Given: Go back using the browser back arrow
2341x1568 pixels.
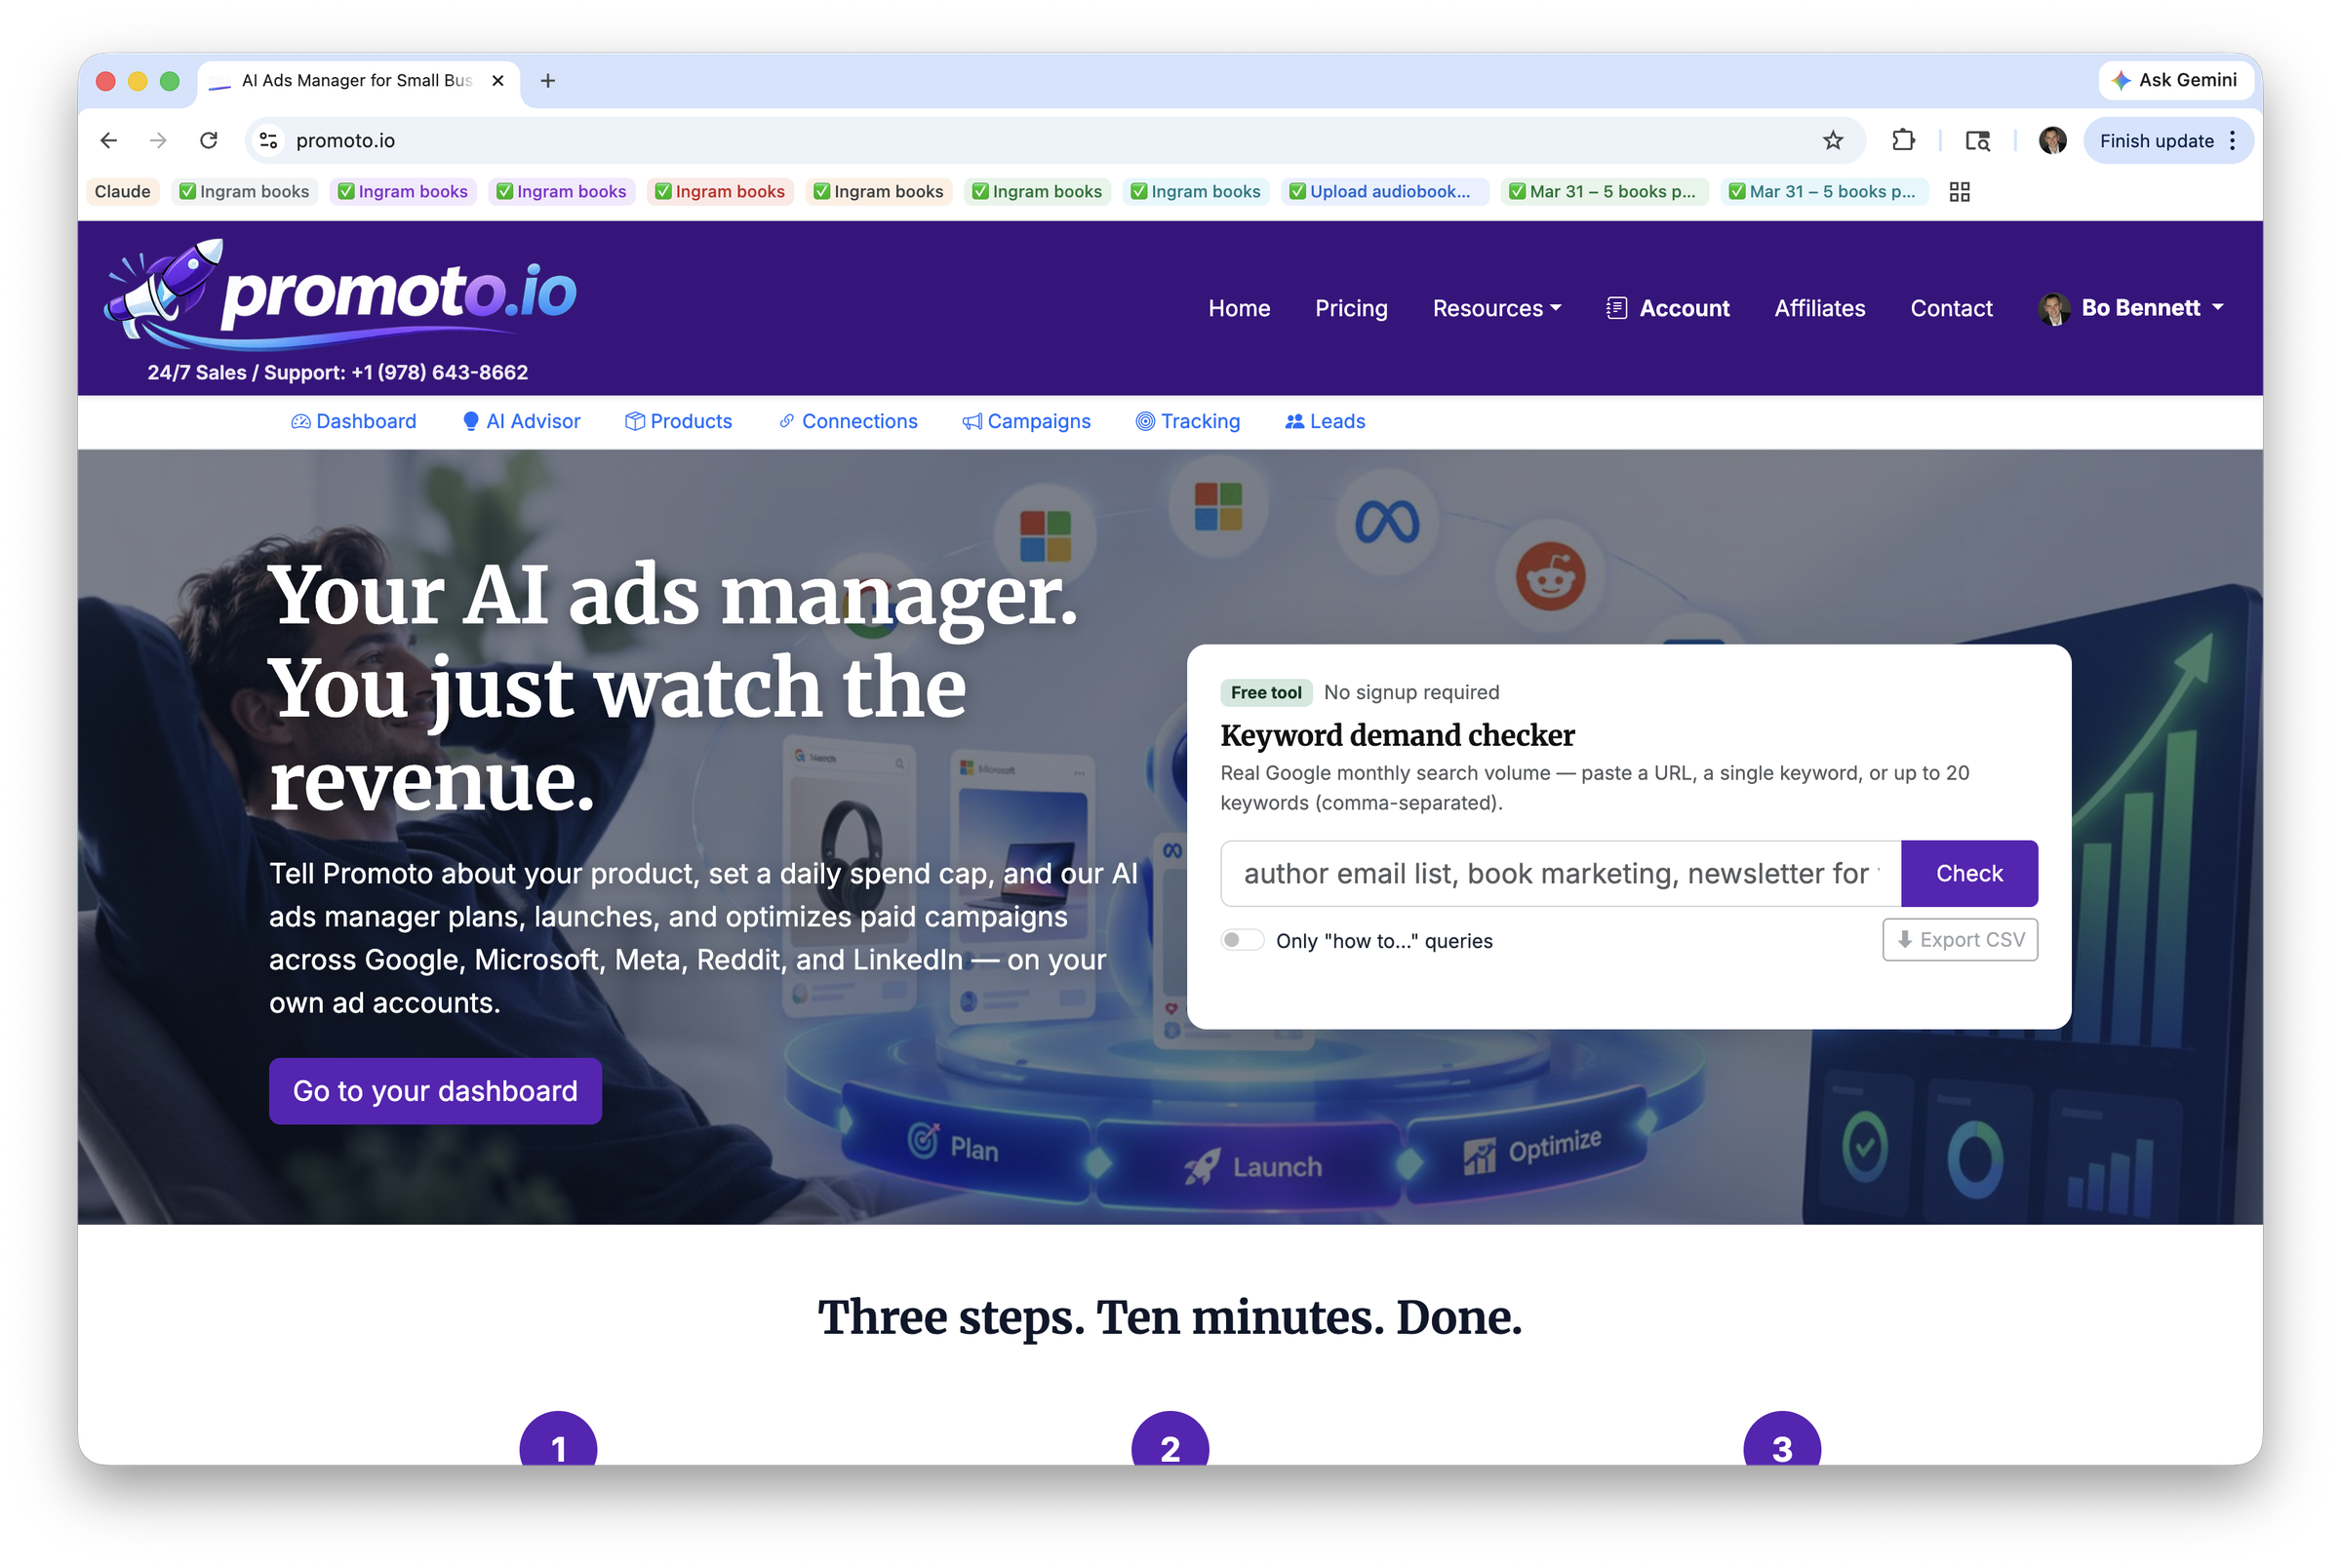Looking at the screenshot, I should (x=108, y=141).
